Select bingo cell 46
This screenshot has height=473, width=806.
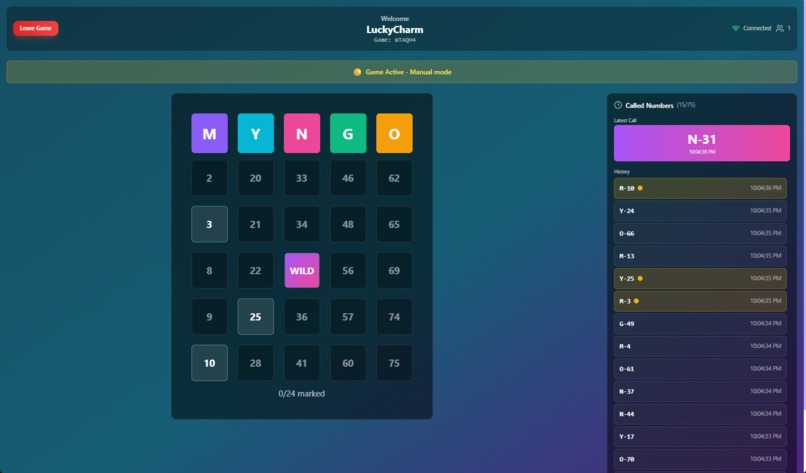click(348, 178)
